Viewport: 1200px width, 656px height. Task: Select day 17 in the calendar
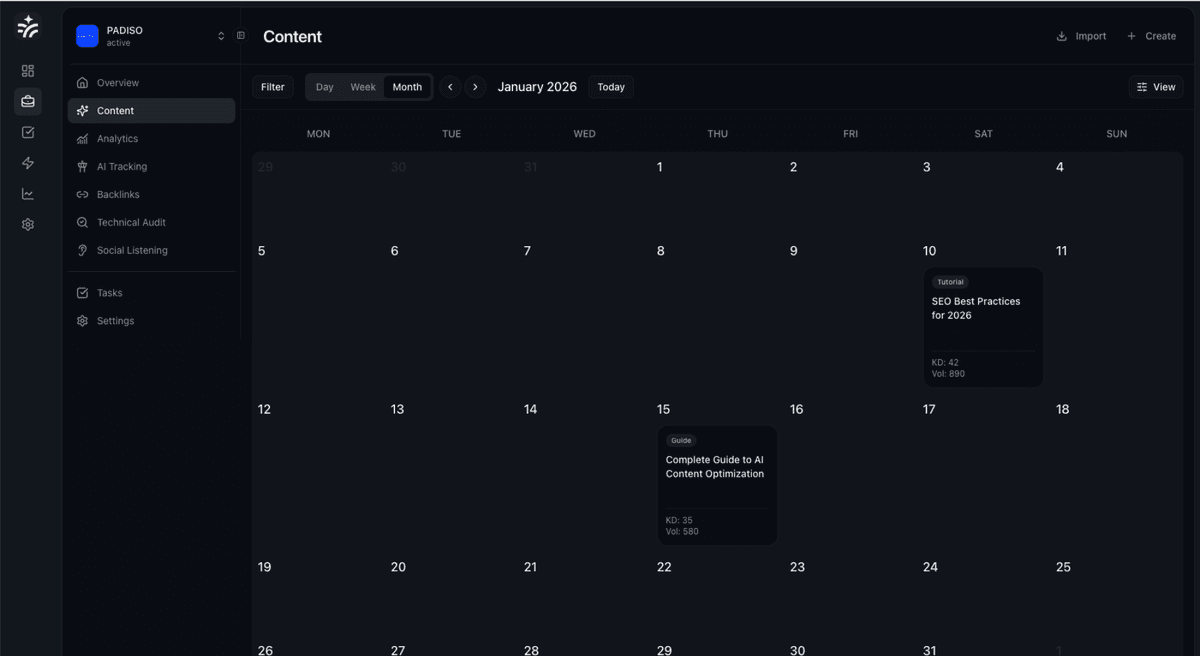pos(983,474)
